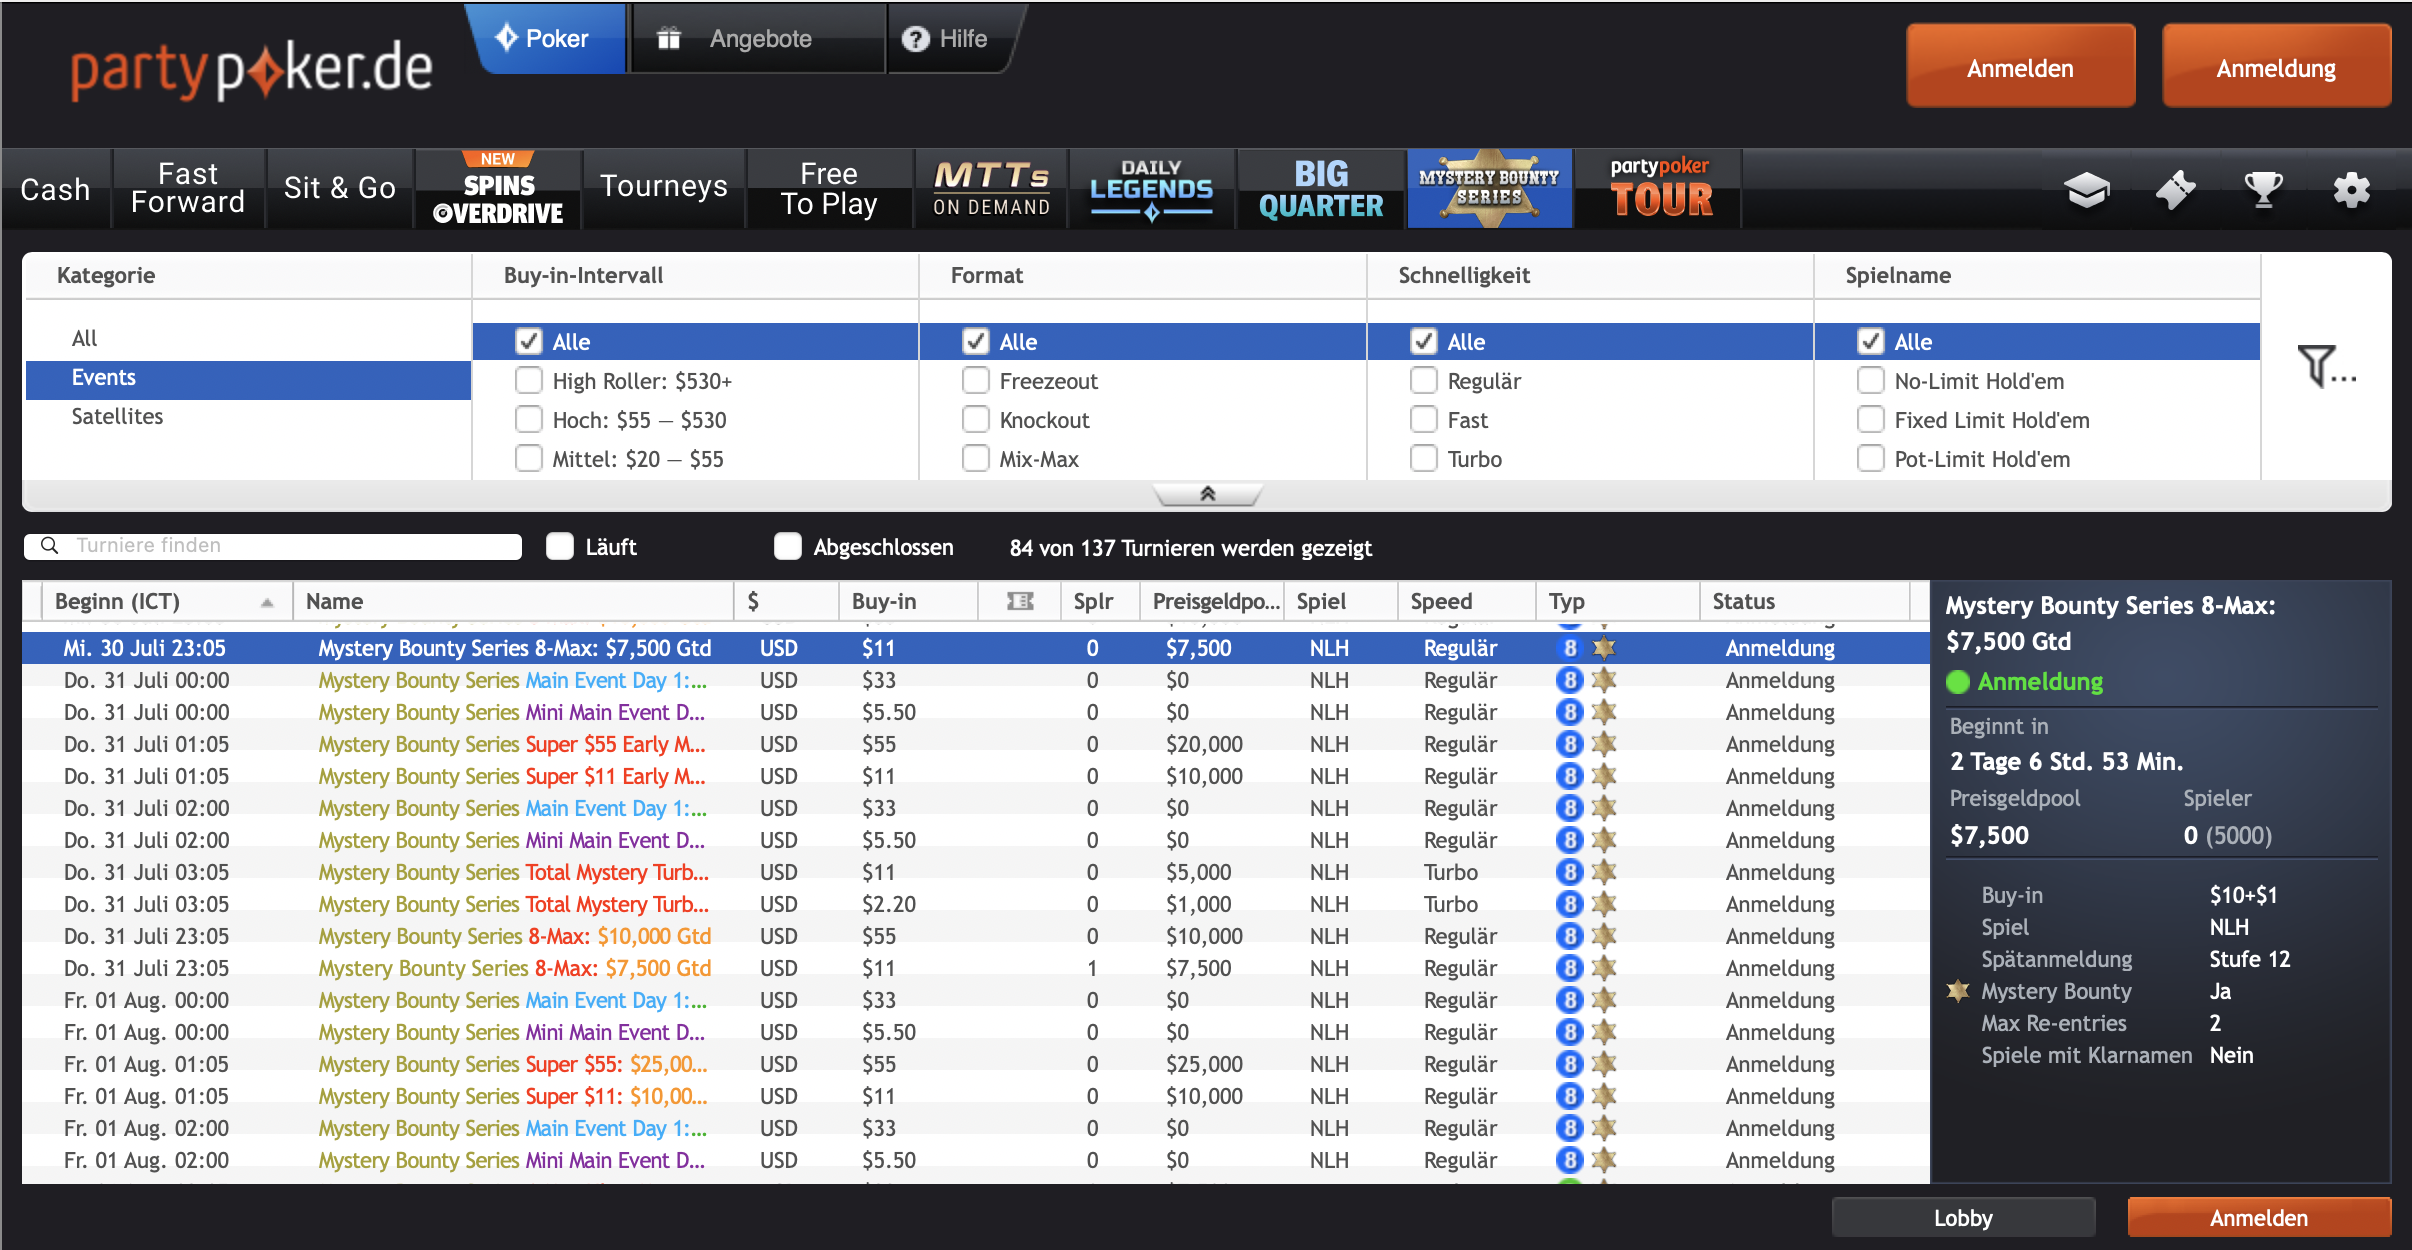This screenshot has width=2412, height=1250.
Task: Enable the Knockout format checkbox
Action: tap(976, 420)
